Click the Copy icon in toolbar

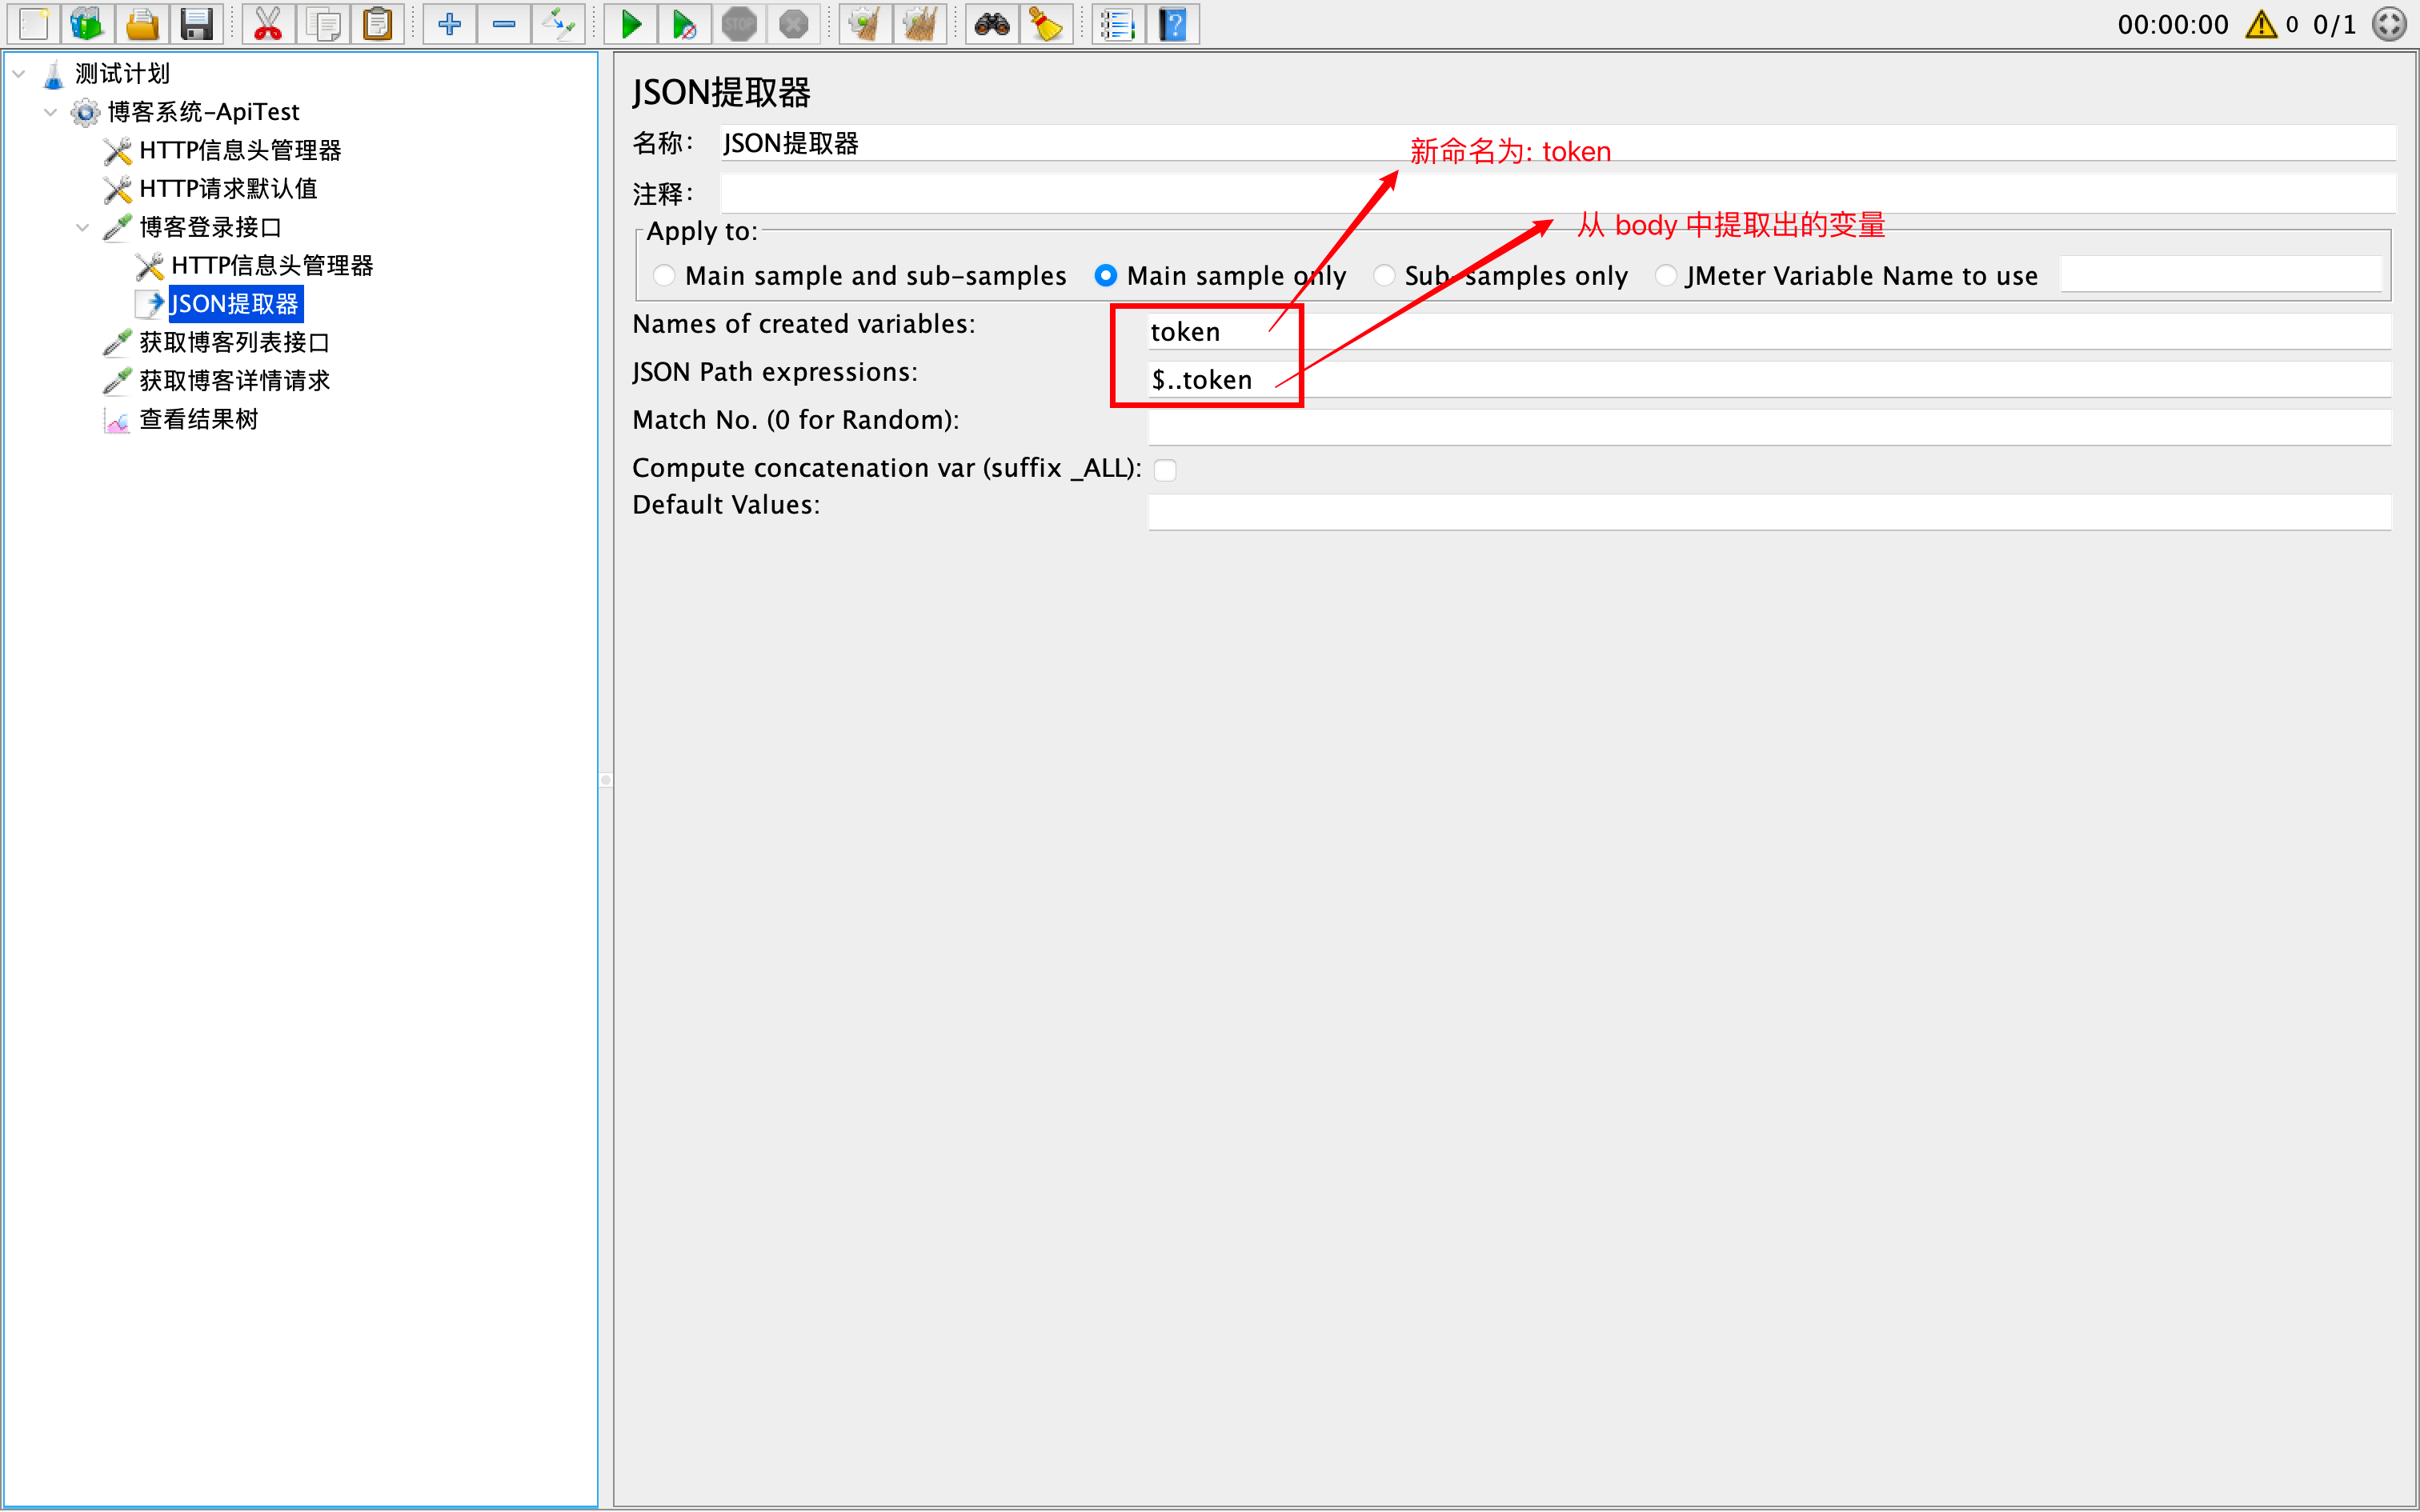click(x=323, y=24)
